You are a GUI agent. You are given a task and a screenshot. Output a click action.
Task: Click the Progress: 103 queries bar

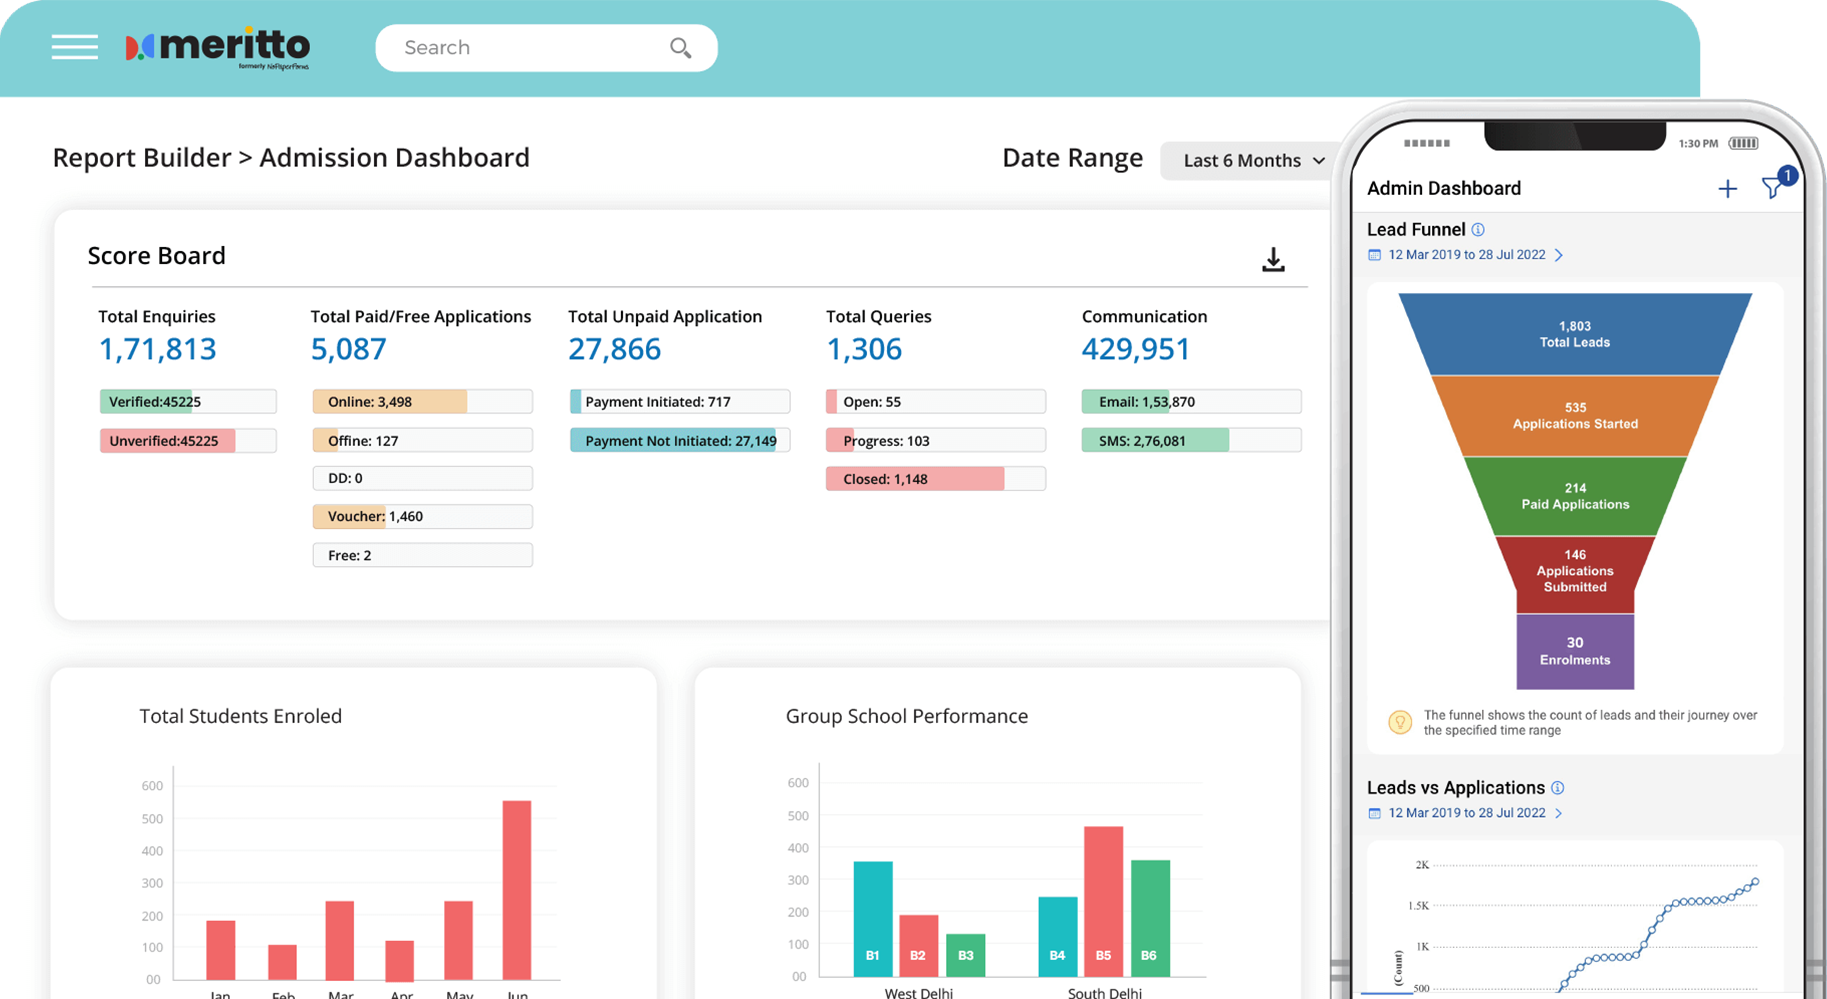[x=936, y=441]
